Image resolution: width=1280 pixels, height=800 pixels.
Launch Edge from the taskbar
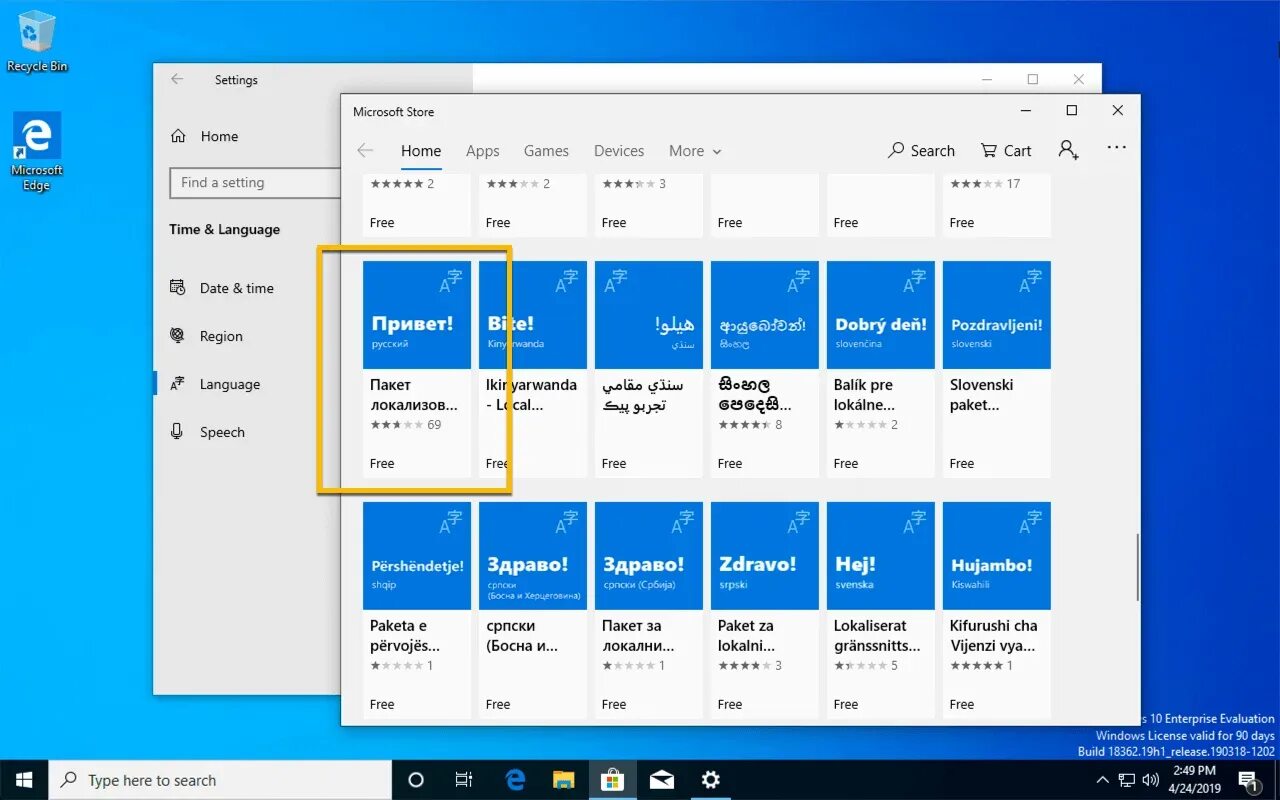click(x=515, y=780)
